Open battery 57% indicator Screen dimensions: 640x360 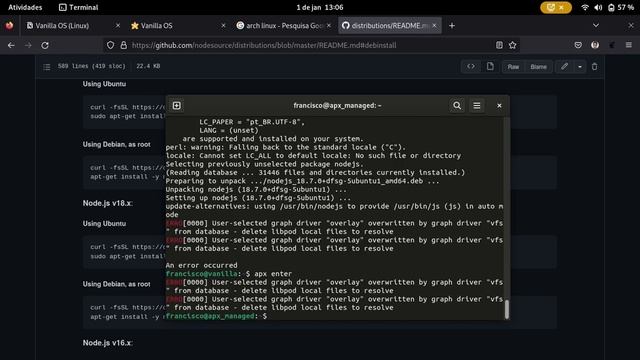tap(621, 7)
